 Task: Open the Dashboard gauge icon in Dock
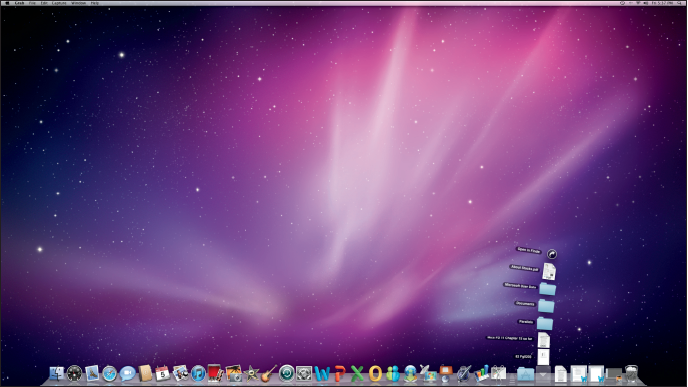click(74, 374)
